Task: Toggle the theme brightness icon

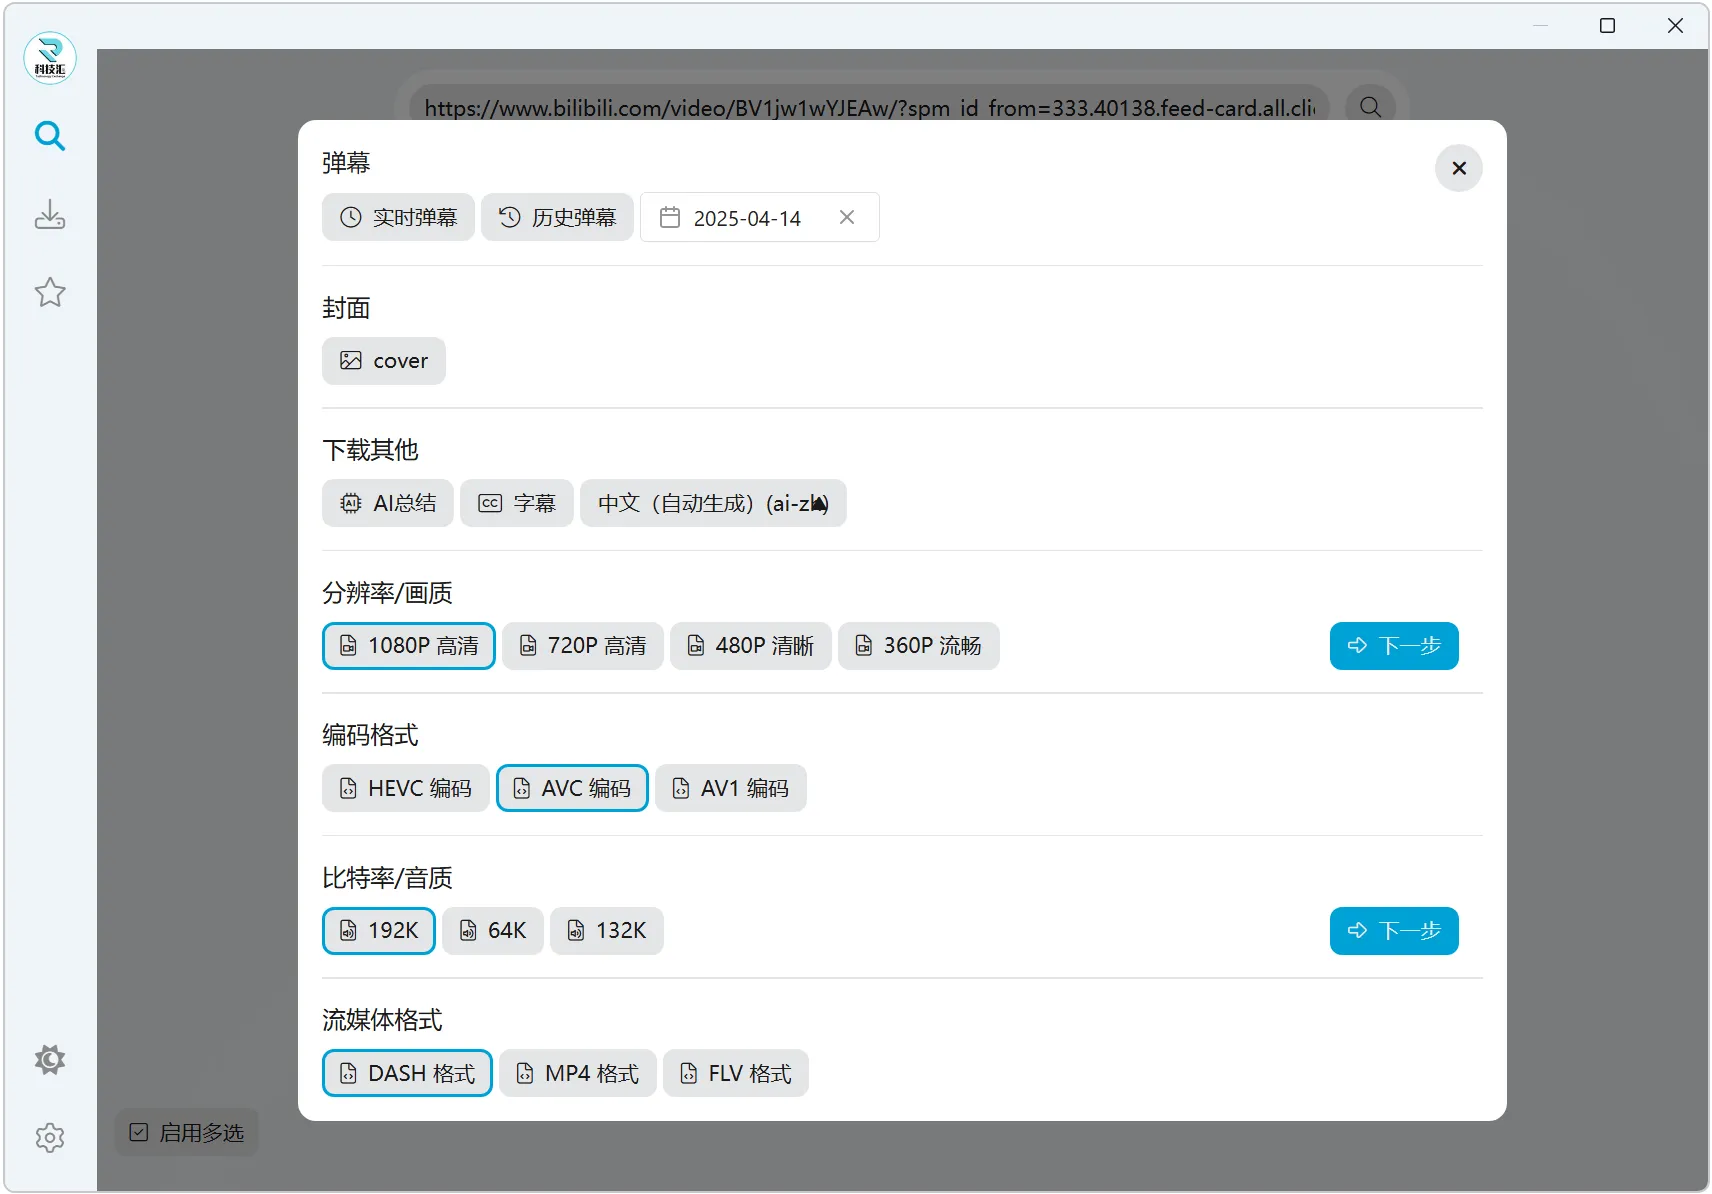Action: [50, 1060]
